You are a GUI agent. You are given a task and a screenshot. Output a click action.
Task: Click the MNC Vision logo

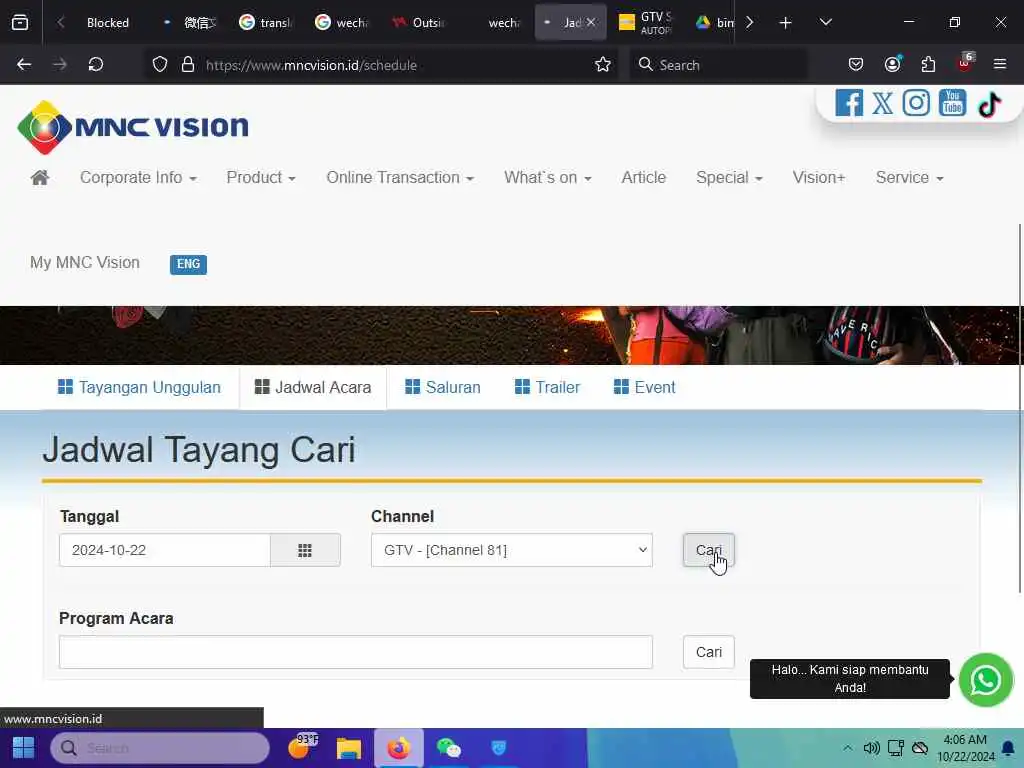tap(133, 127)
